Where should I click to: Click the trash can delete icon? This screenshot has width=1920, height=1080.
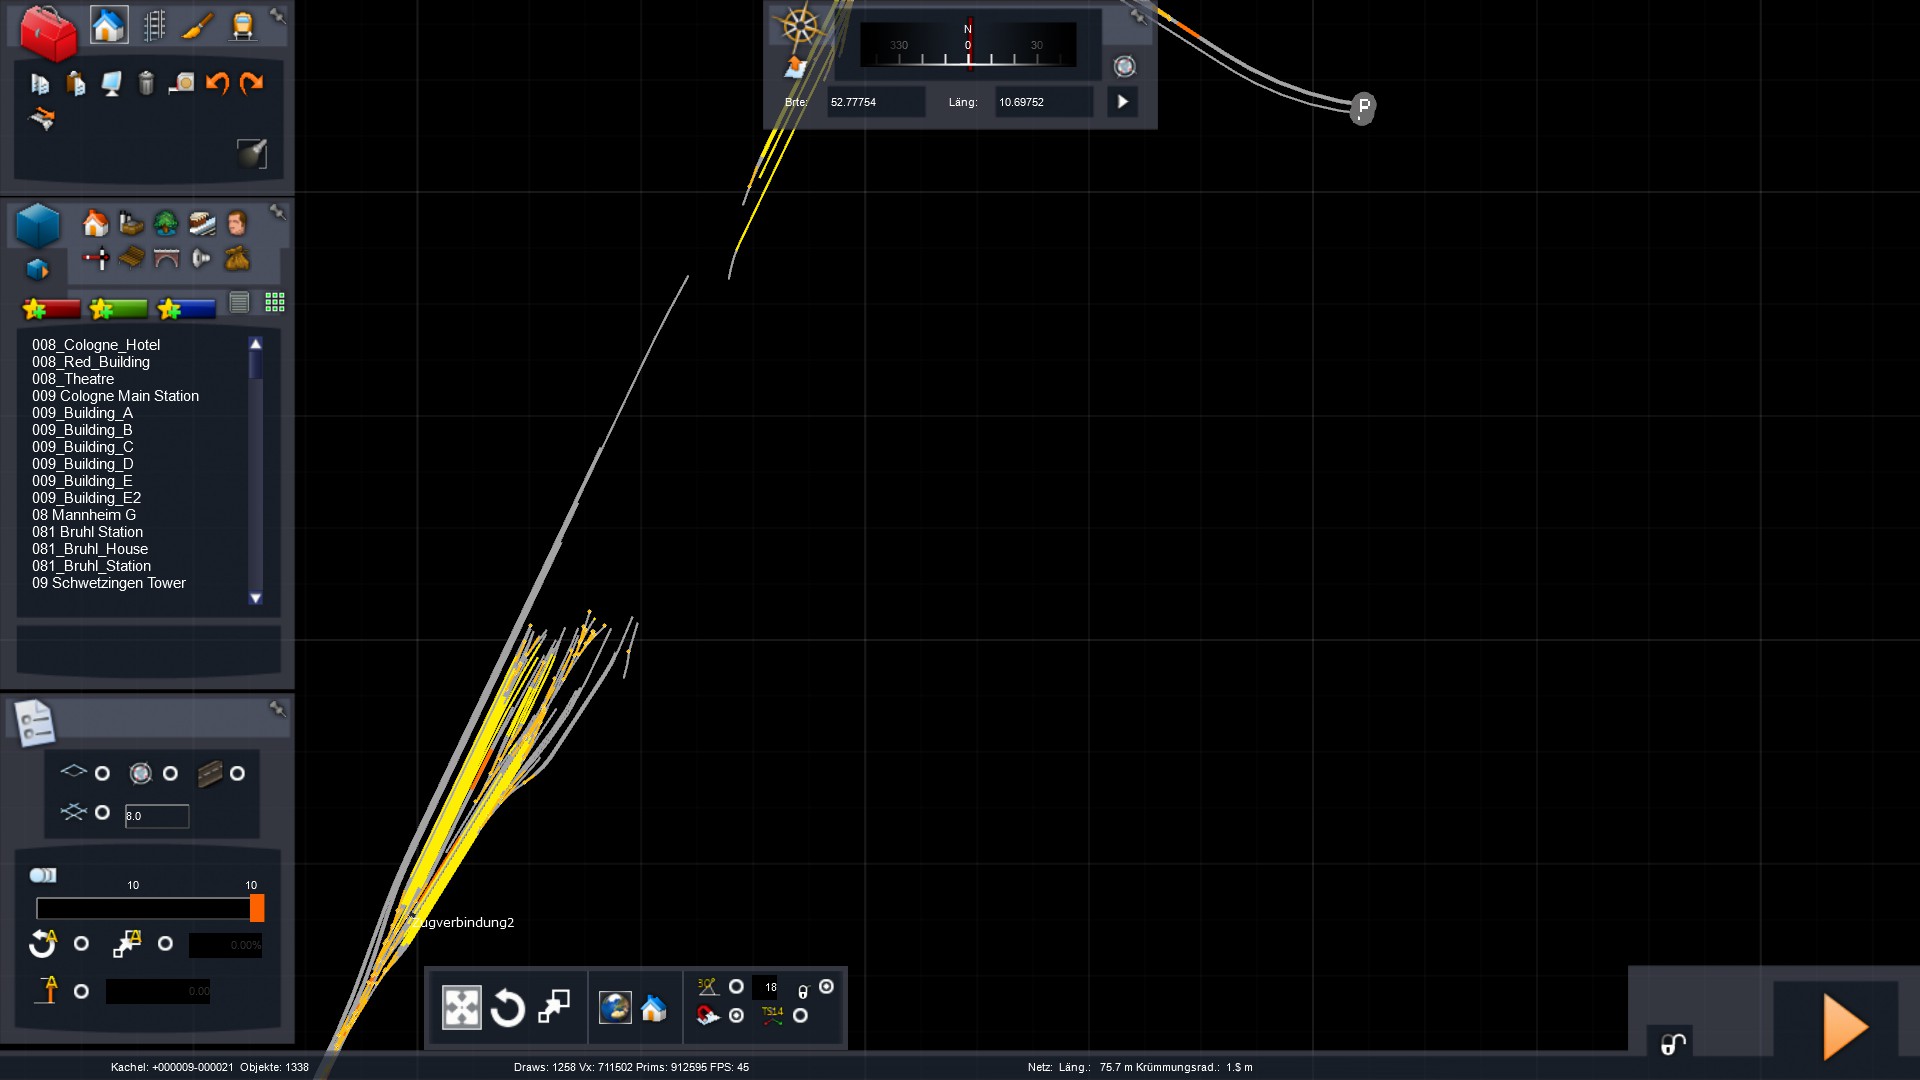pos(146,83)
